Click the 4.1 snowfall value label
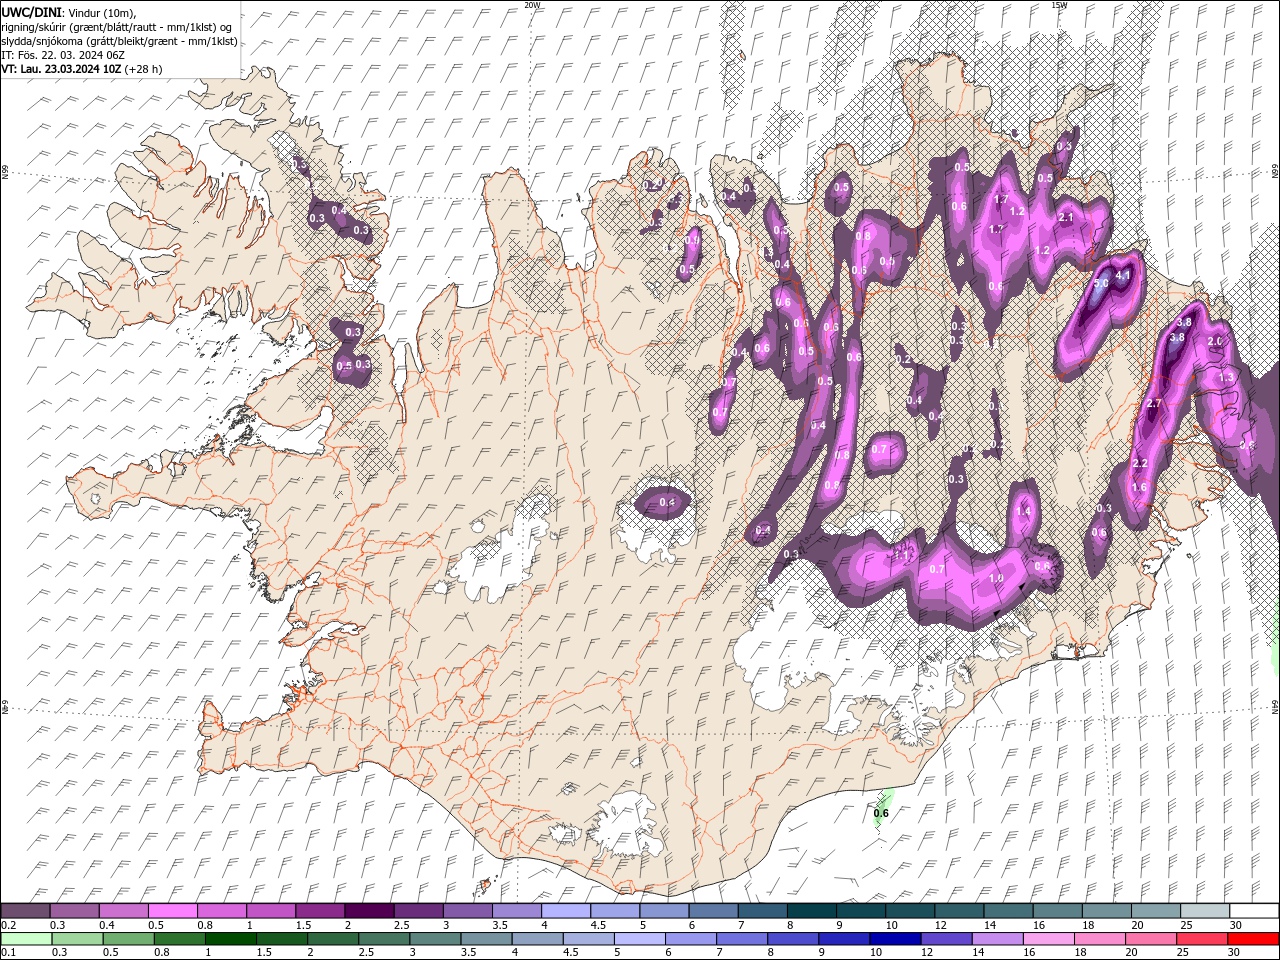Viewport: 1280px width, 960px height. click(1122, 274)
